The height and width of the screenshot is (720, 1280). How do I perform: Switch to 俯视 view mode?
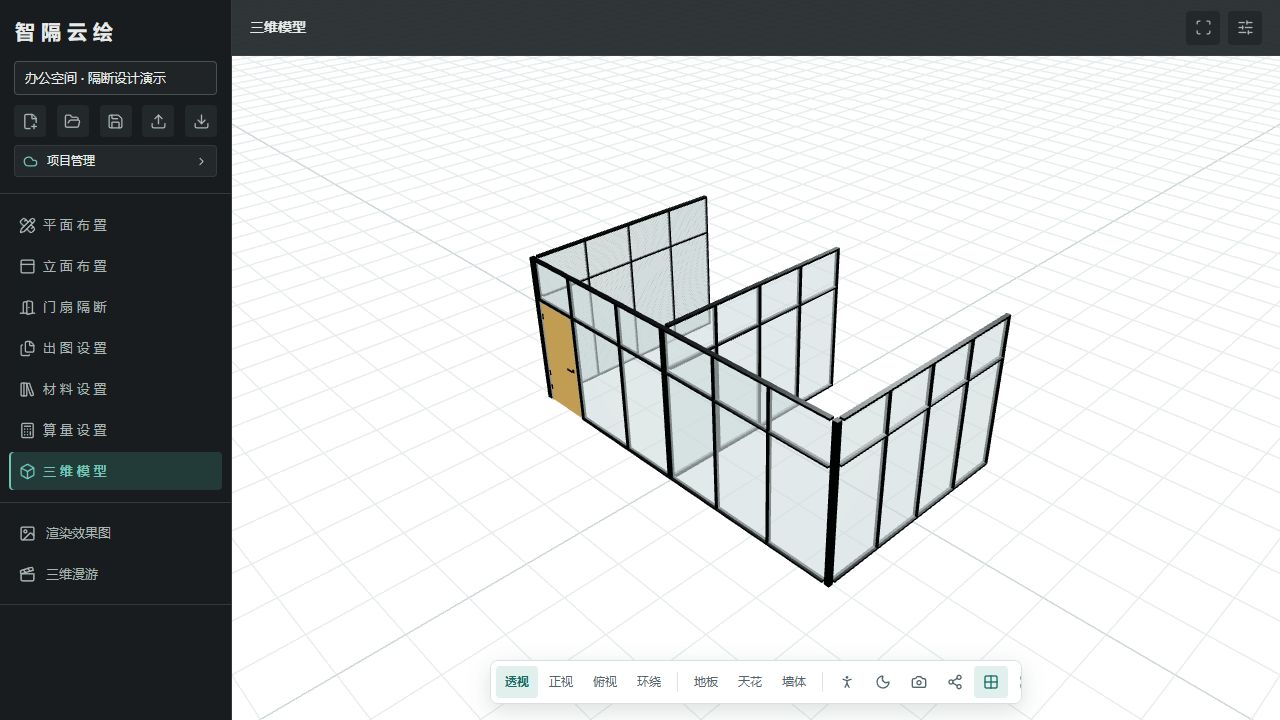coord(605,682)
